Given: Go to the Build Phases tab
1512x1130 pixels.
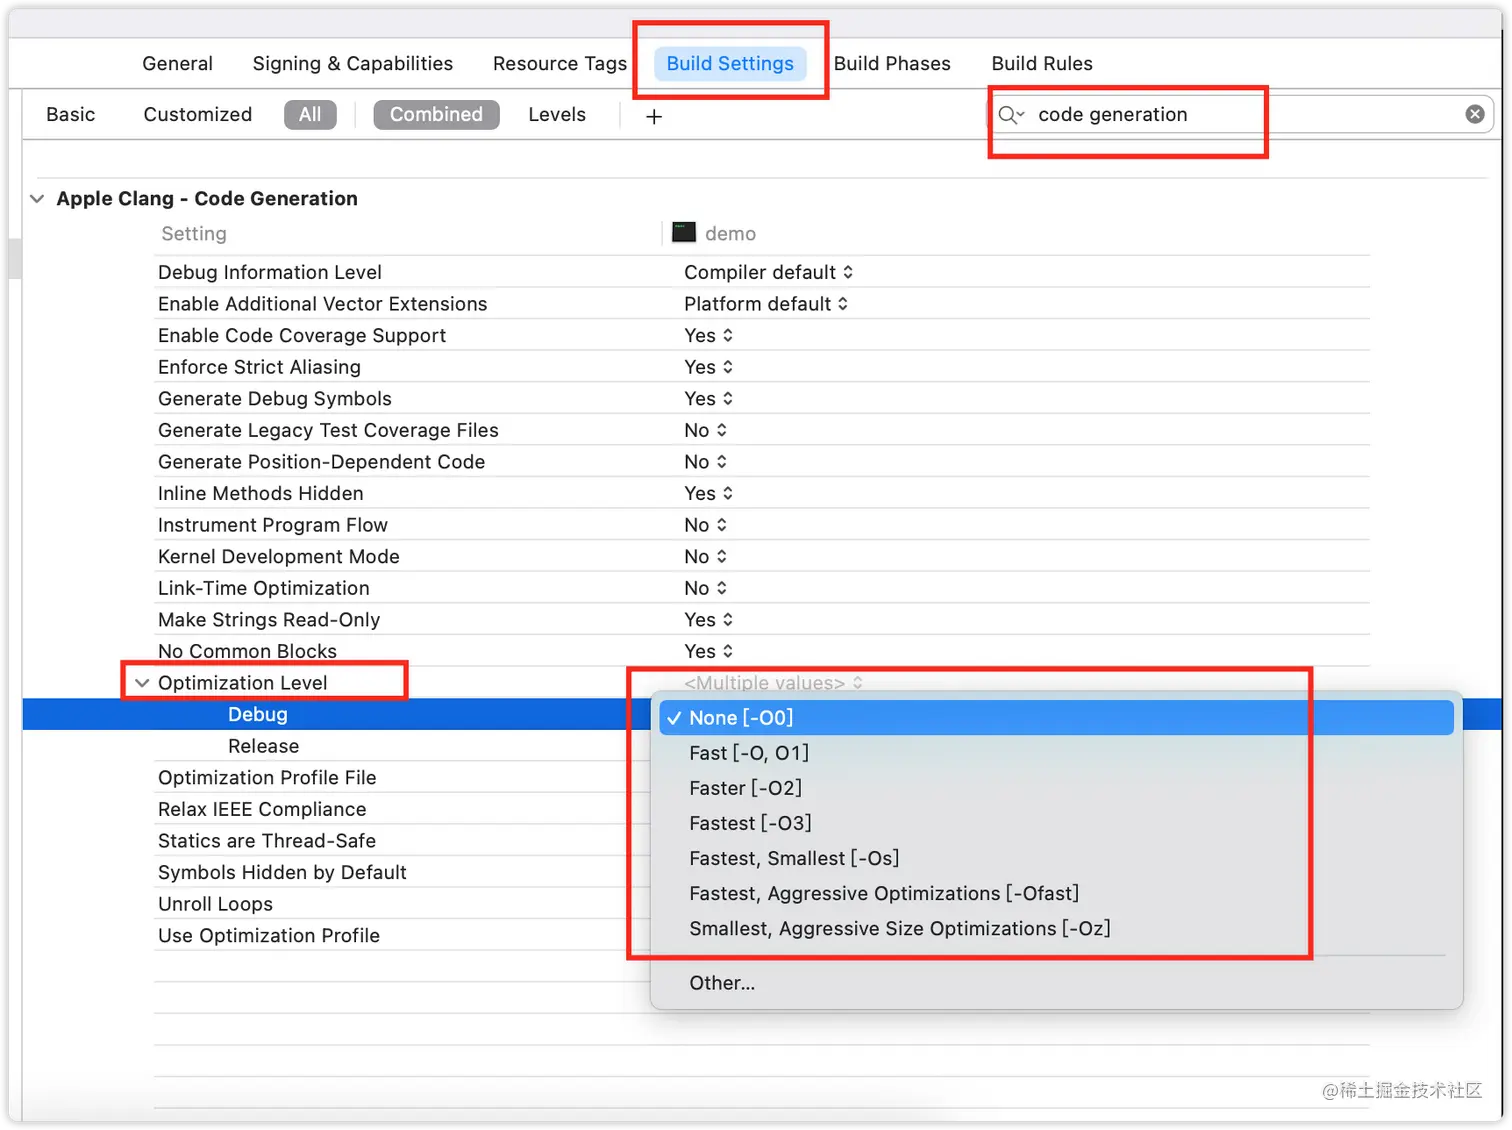Looking at the screenshot, I should click(892, 63).
